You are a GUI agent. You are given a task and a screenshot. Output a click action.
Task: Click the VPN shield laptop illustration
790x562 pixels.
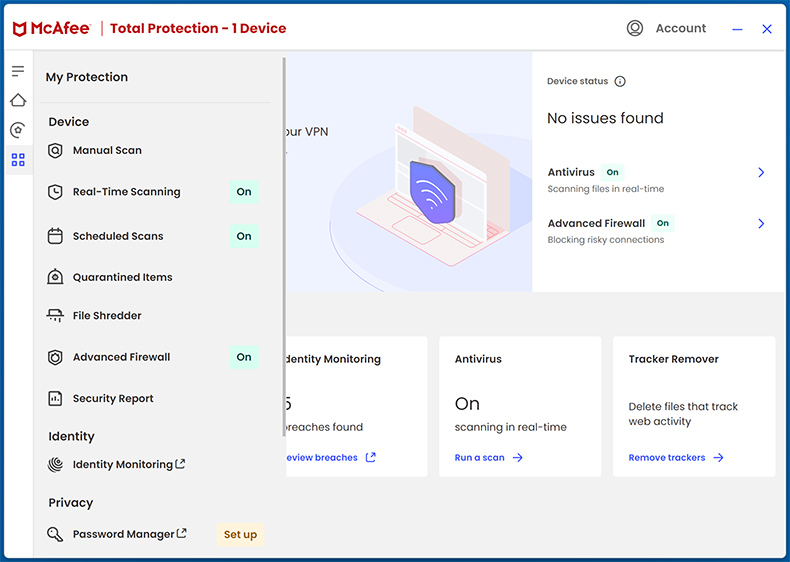coord(432,186)
